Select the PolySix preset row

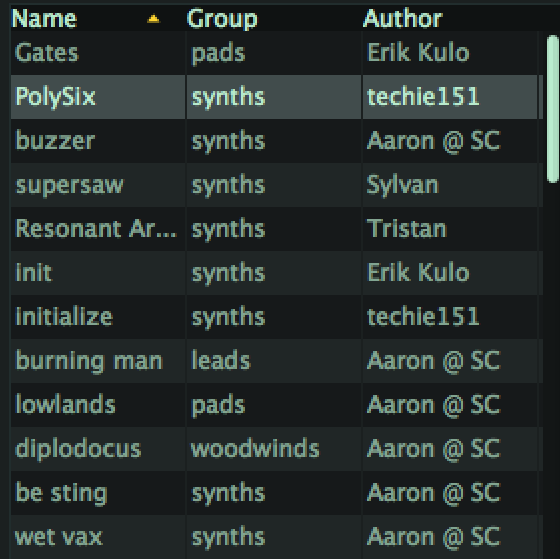pos(277,97)
